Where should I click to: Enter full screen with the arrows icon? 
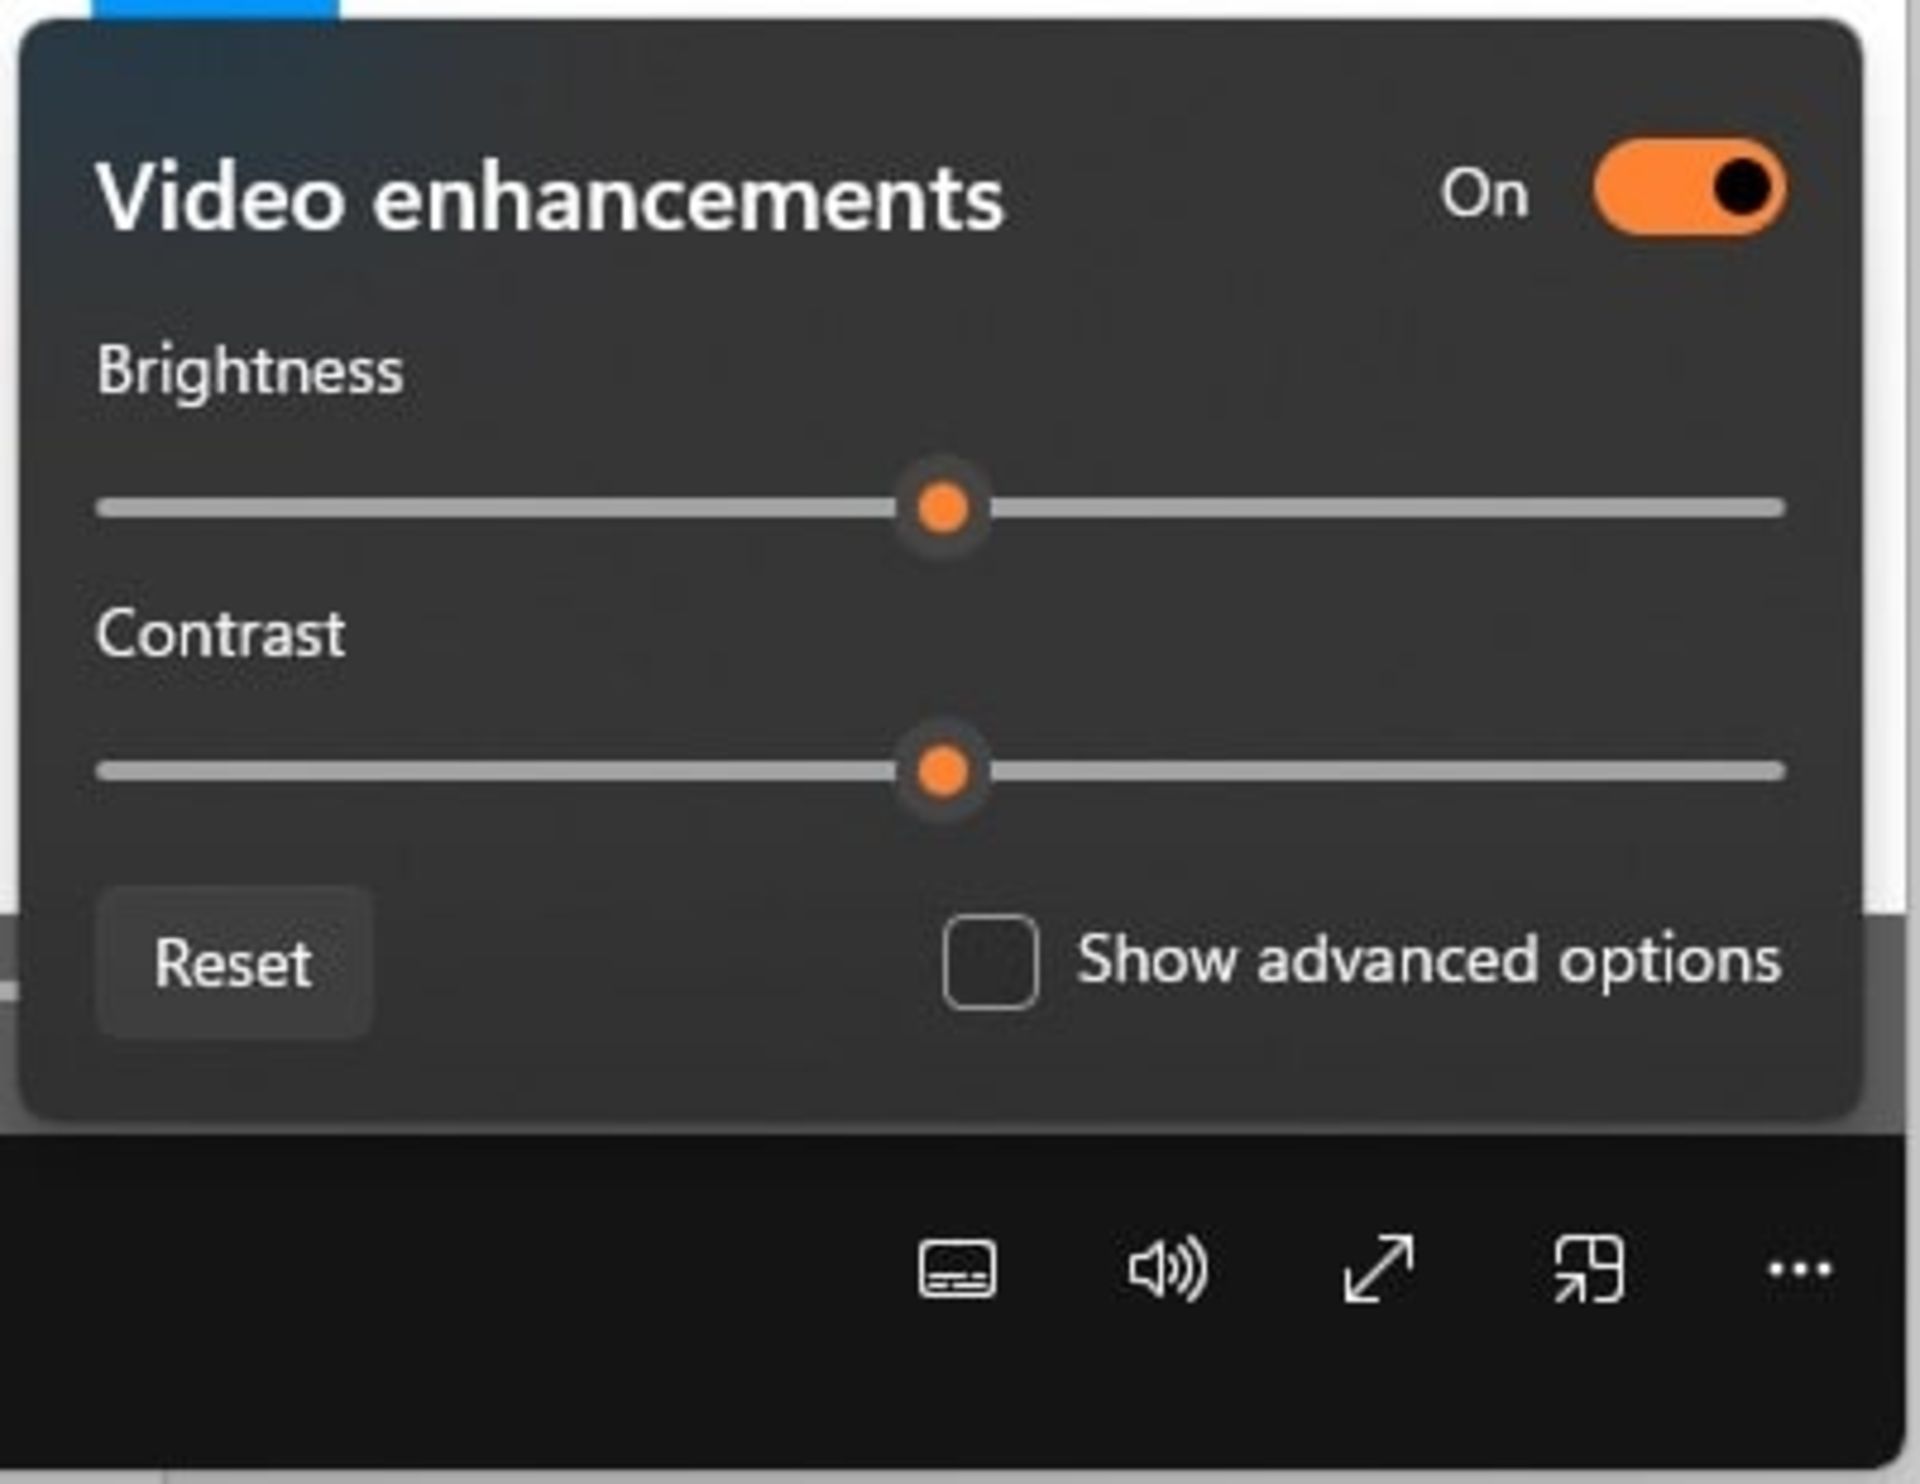tap(1378, 1269)
